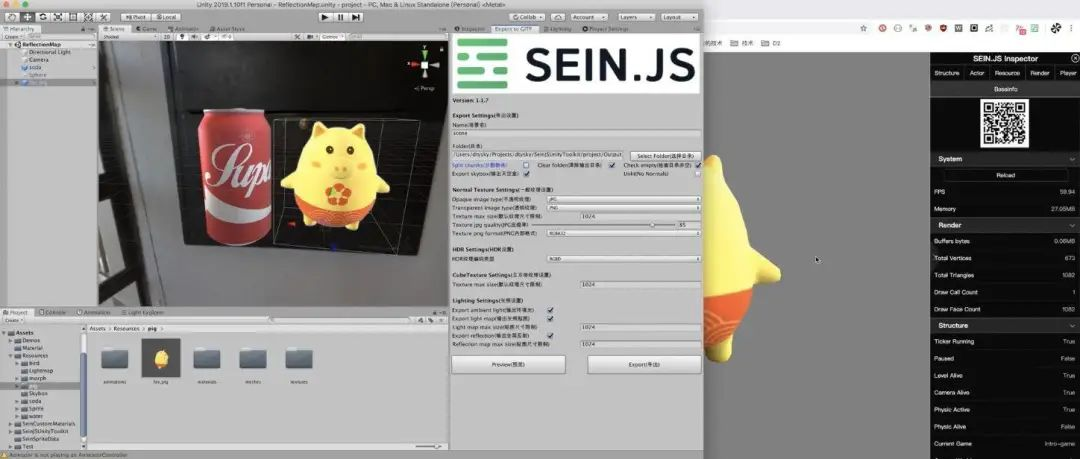Toggle scene audio speaker icon
Viewport: 1080px width, 459px height.
coord(194,37)
